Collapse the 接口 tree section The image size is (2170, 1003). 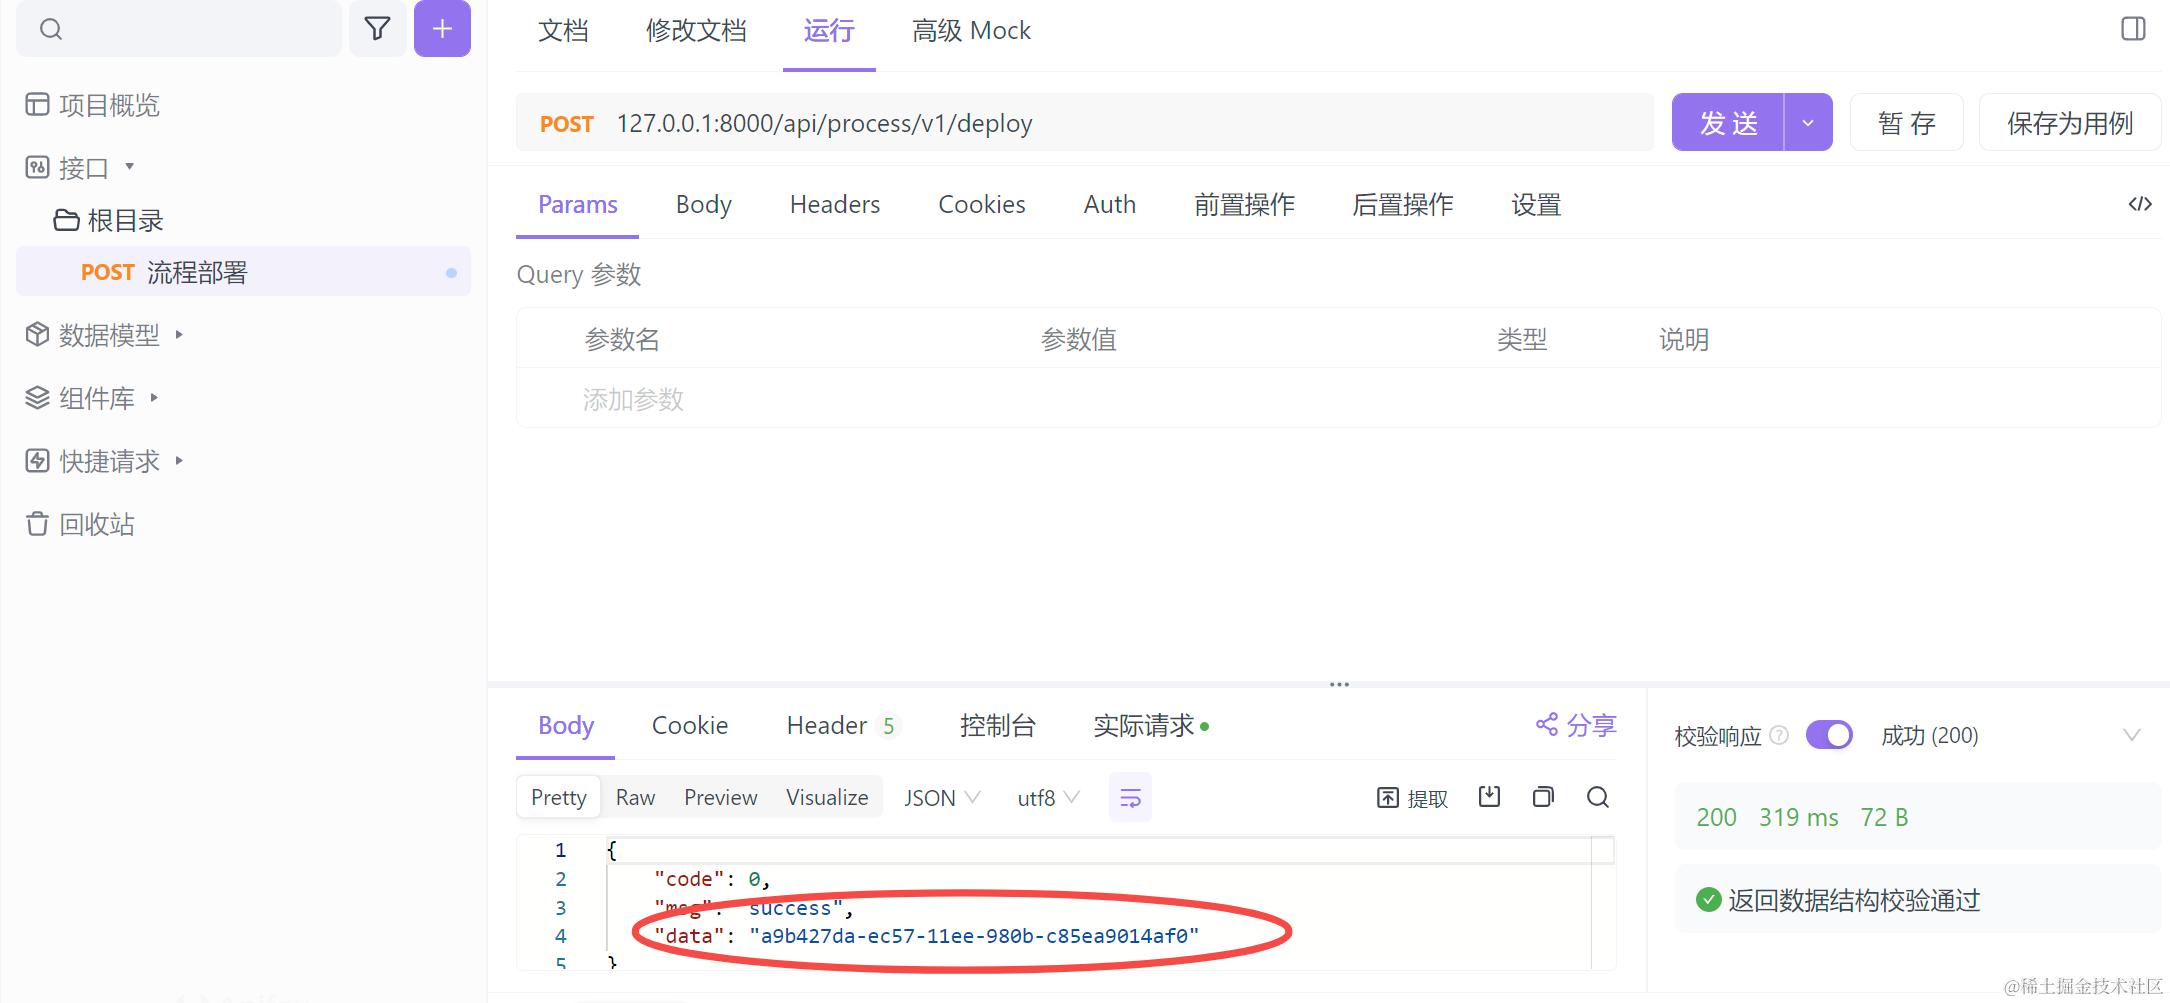pos(129,166)
